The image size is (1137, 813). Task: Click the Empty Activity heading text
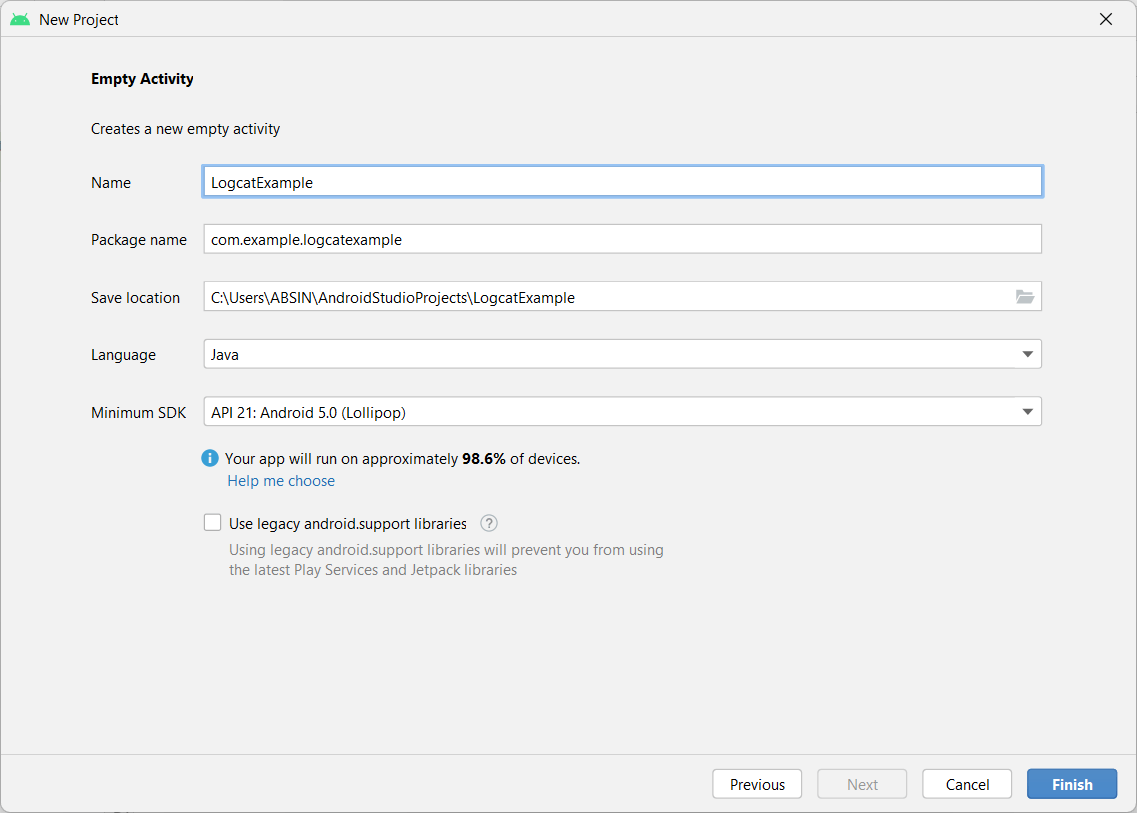pos(141,78)
